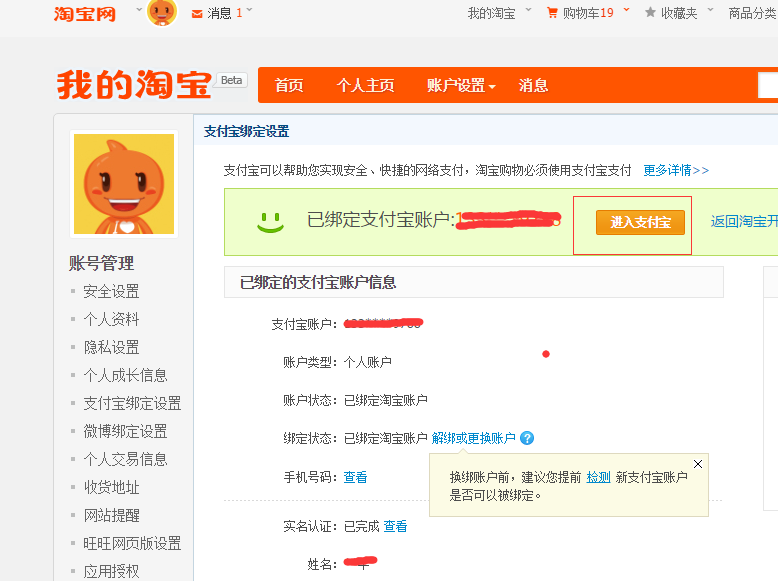Screen dimensions: 778x581
Task: Click 查看 next to 手机号码
Action: pos(355,477)
